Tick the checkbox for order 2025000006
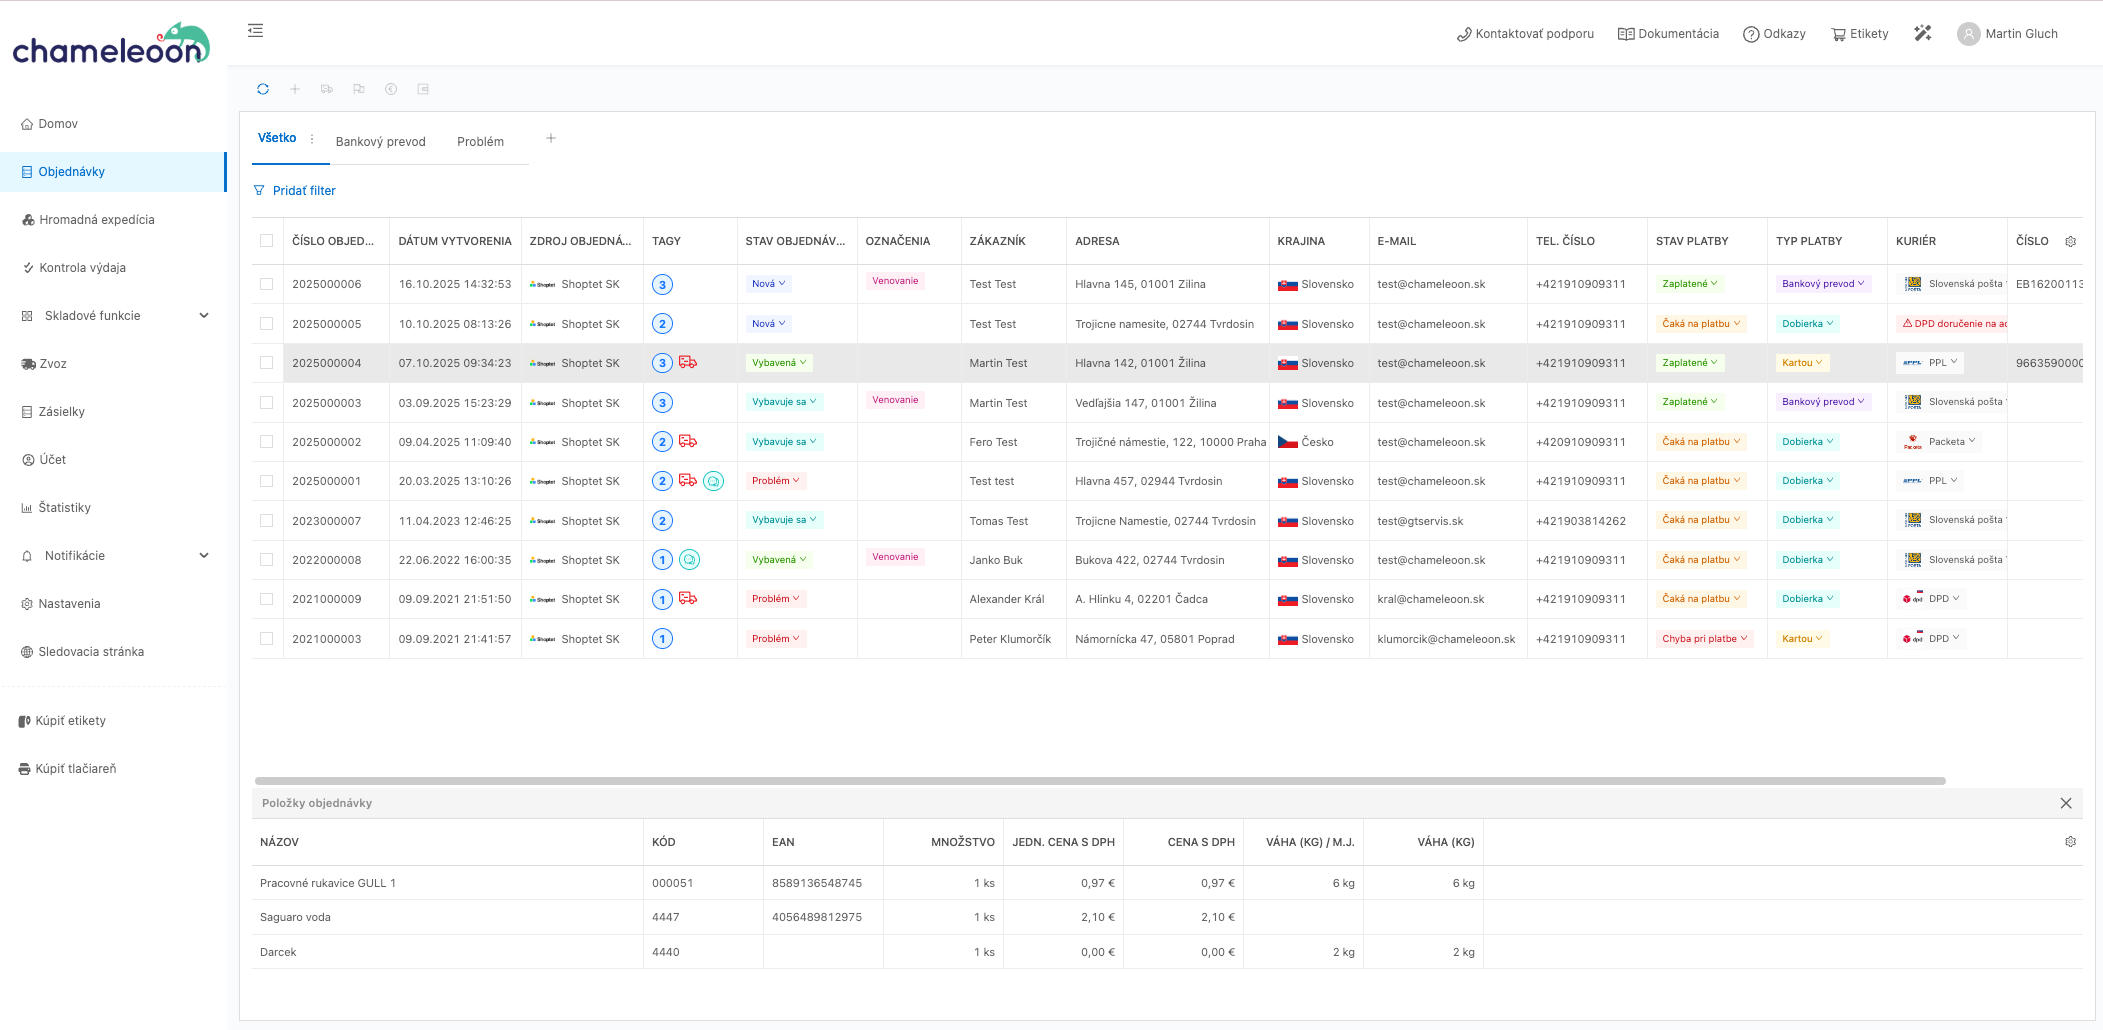2103x1030 pixels. click(x=267, y=284)
